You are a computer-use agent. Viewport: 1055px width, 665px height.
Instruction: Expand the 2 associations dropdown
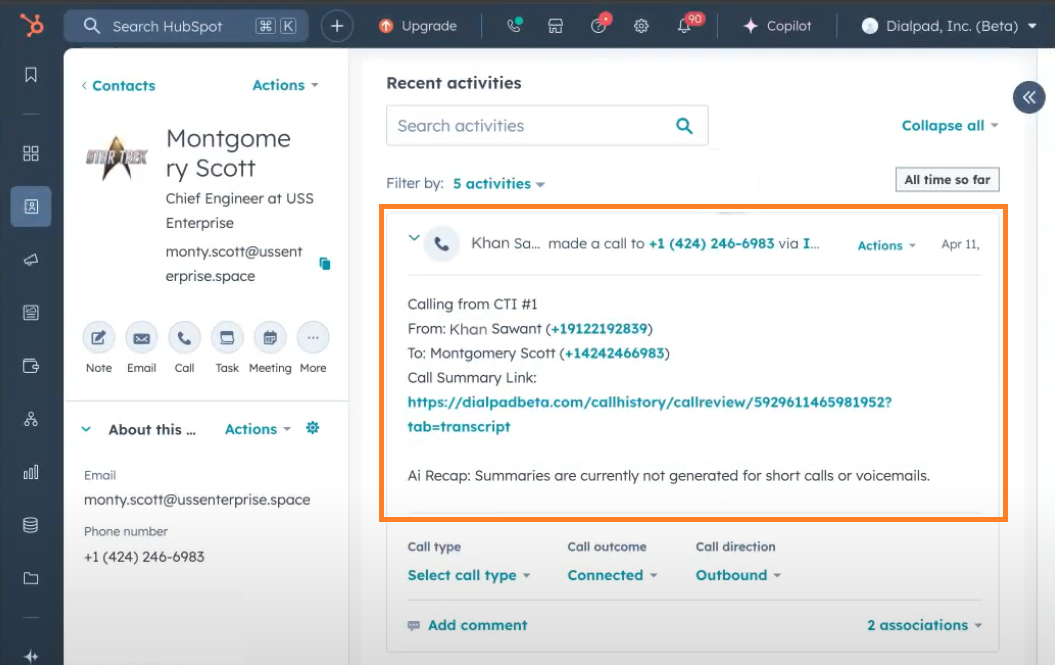coord(924,625)
